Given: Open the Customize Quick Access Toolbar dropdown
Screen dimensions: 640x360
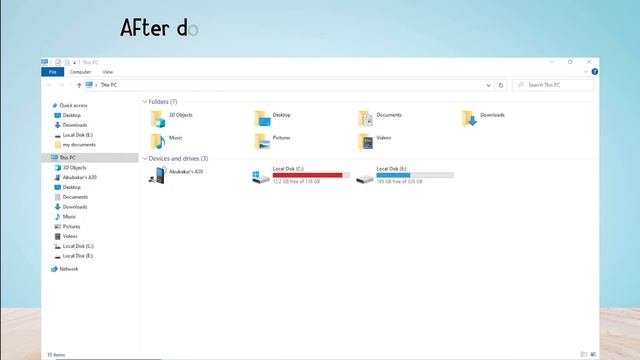Looking at the screenshot, I should pos(74,62).
